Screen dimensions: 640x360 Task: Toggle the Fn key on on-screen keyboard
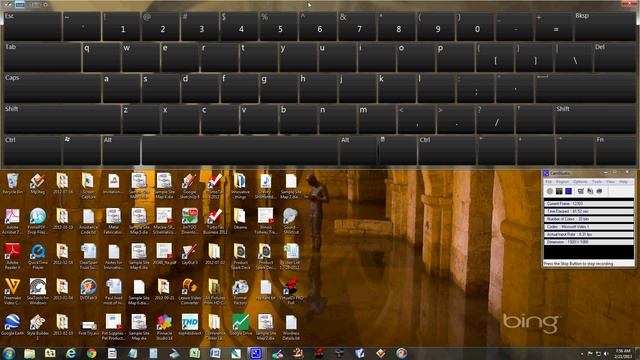[615, 150]
